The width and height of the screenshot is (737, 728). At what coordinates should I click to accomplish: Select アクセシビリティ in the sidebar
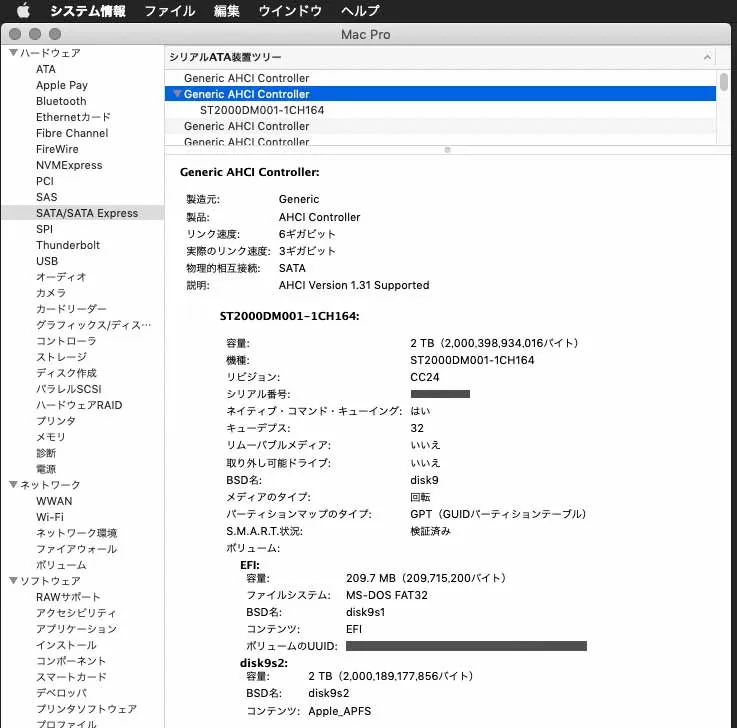76,613
